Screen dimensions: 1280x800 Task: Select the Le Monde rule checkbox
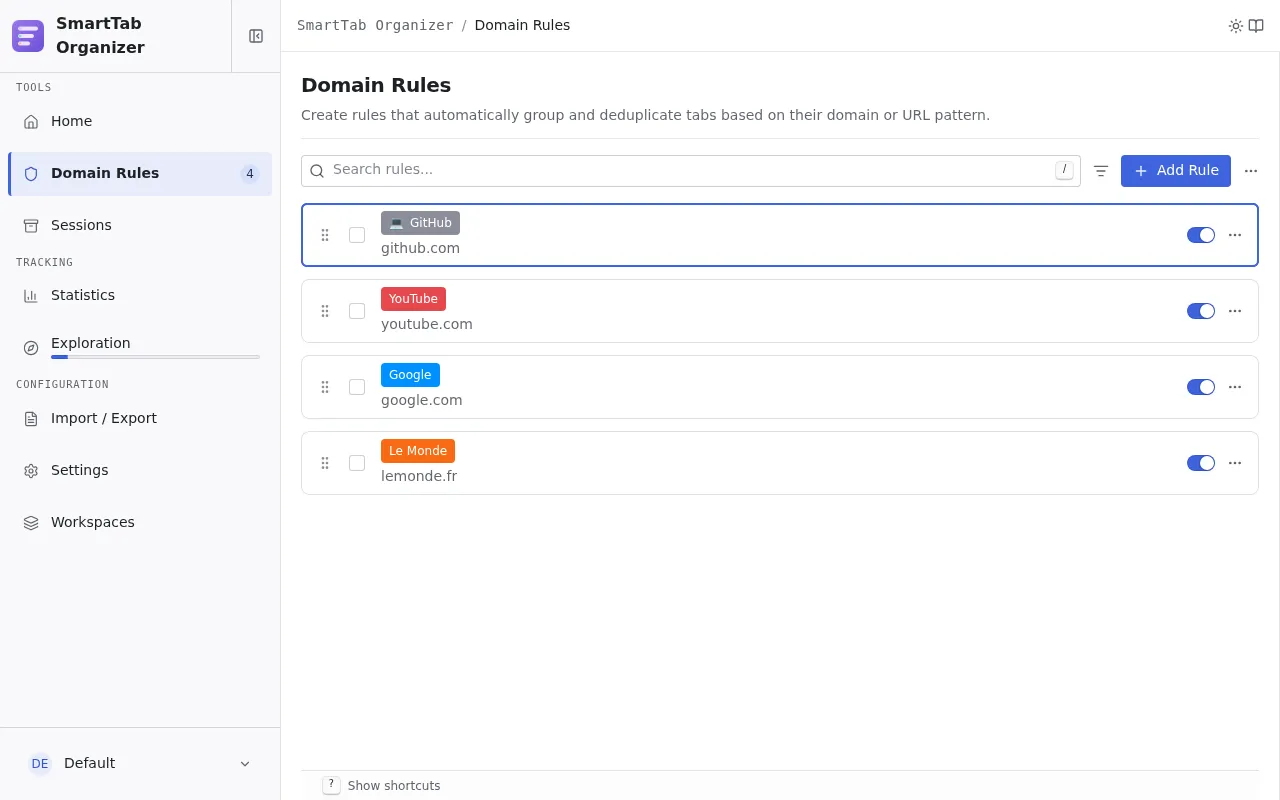(357, 463)
